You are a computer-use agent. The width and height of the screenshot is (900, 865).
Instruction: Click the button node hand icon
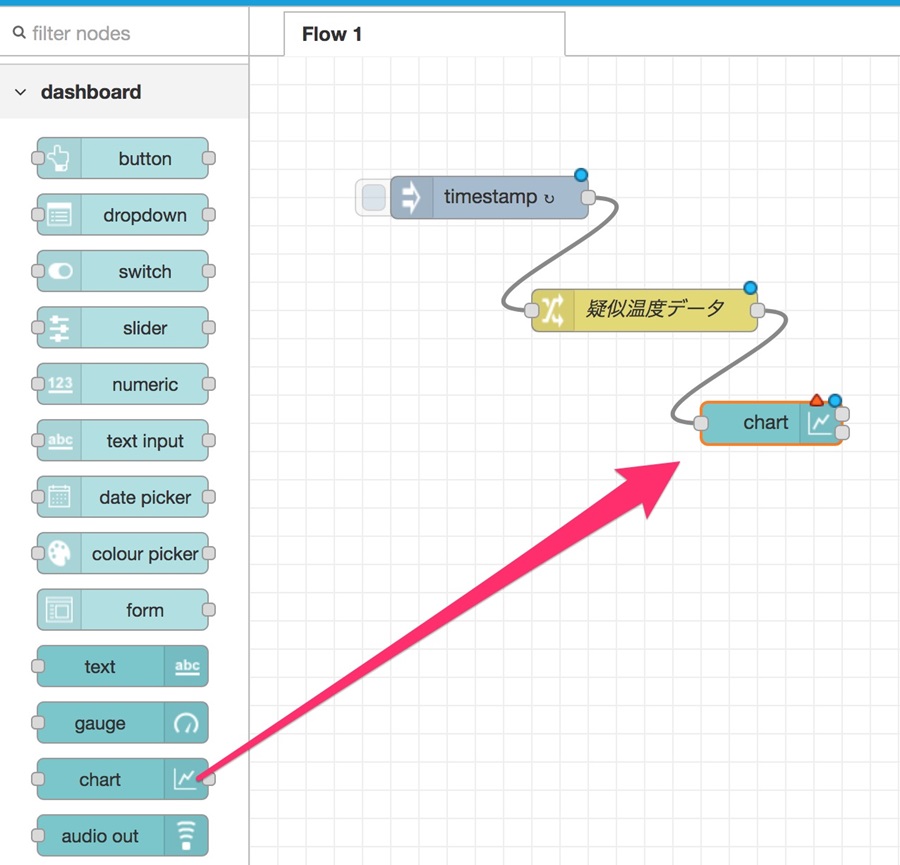click(x=59, y=158)
